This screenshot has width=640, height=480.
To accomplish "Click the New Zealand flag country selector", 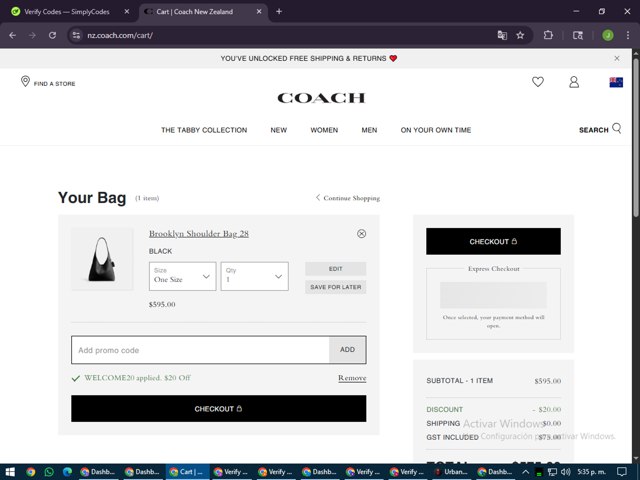I will [616, 82].
